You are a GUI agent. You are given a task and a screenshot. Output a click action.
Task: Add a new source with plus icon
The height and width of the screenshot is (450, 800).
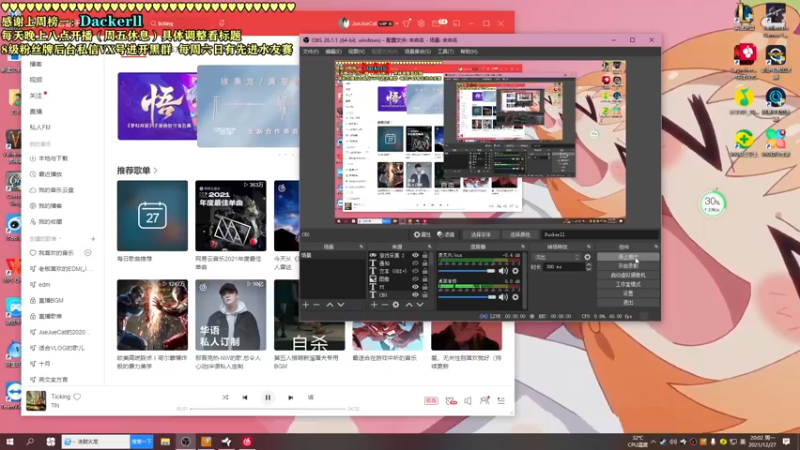tap(374, 305)
